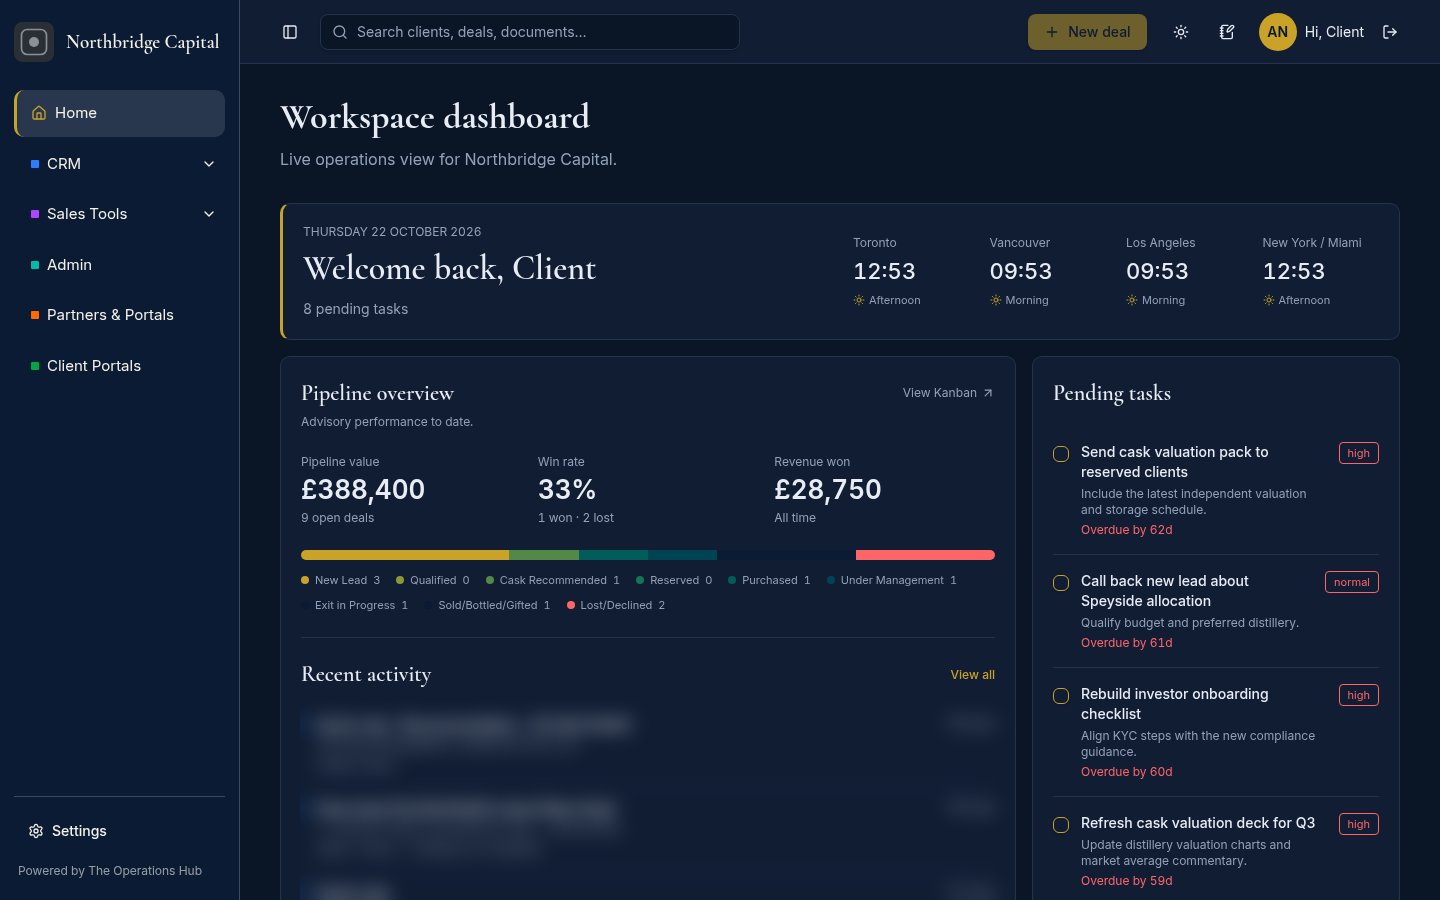The image size is (1440, 900).
Task: Click 'Overdue by 59d' label
Action: [x=1127, y=881]
